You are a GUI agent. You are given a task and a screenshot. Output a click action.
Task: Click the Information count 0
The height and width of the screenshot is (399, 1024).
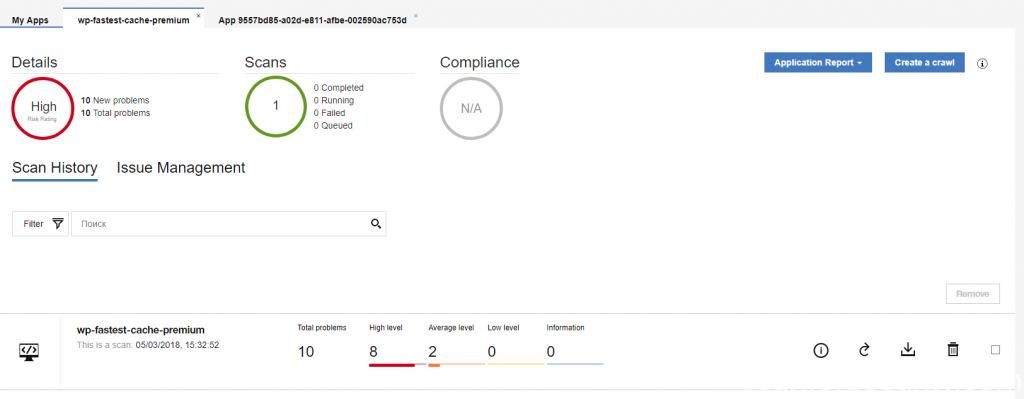click(x=551, y=352)
